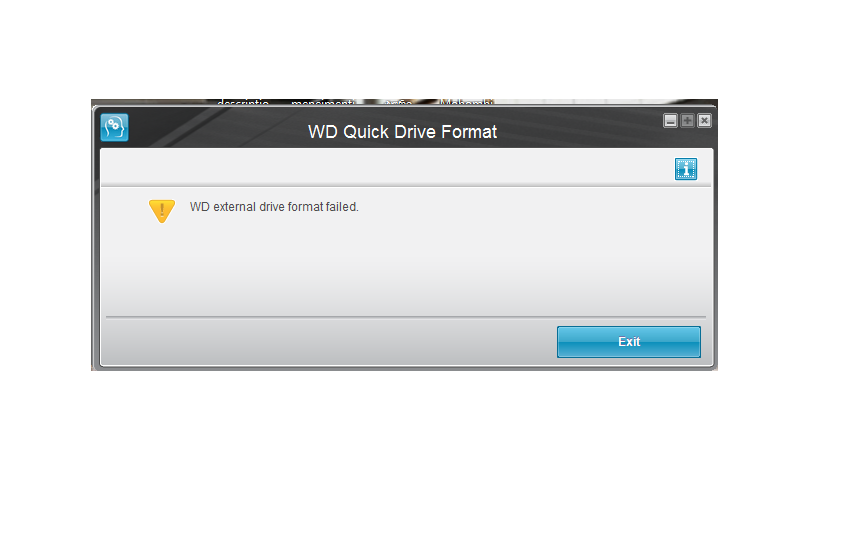Image resolution: width=864 pixels, height=540 pixels.
Task: Click the header strip left of info icon
Action: pos(386,167)
